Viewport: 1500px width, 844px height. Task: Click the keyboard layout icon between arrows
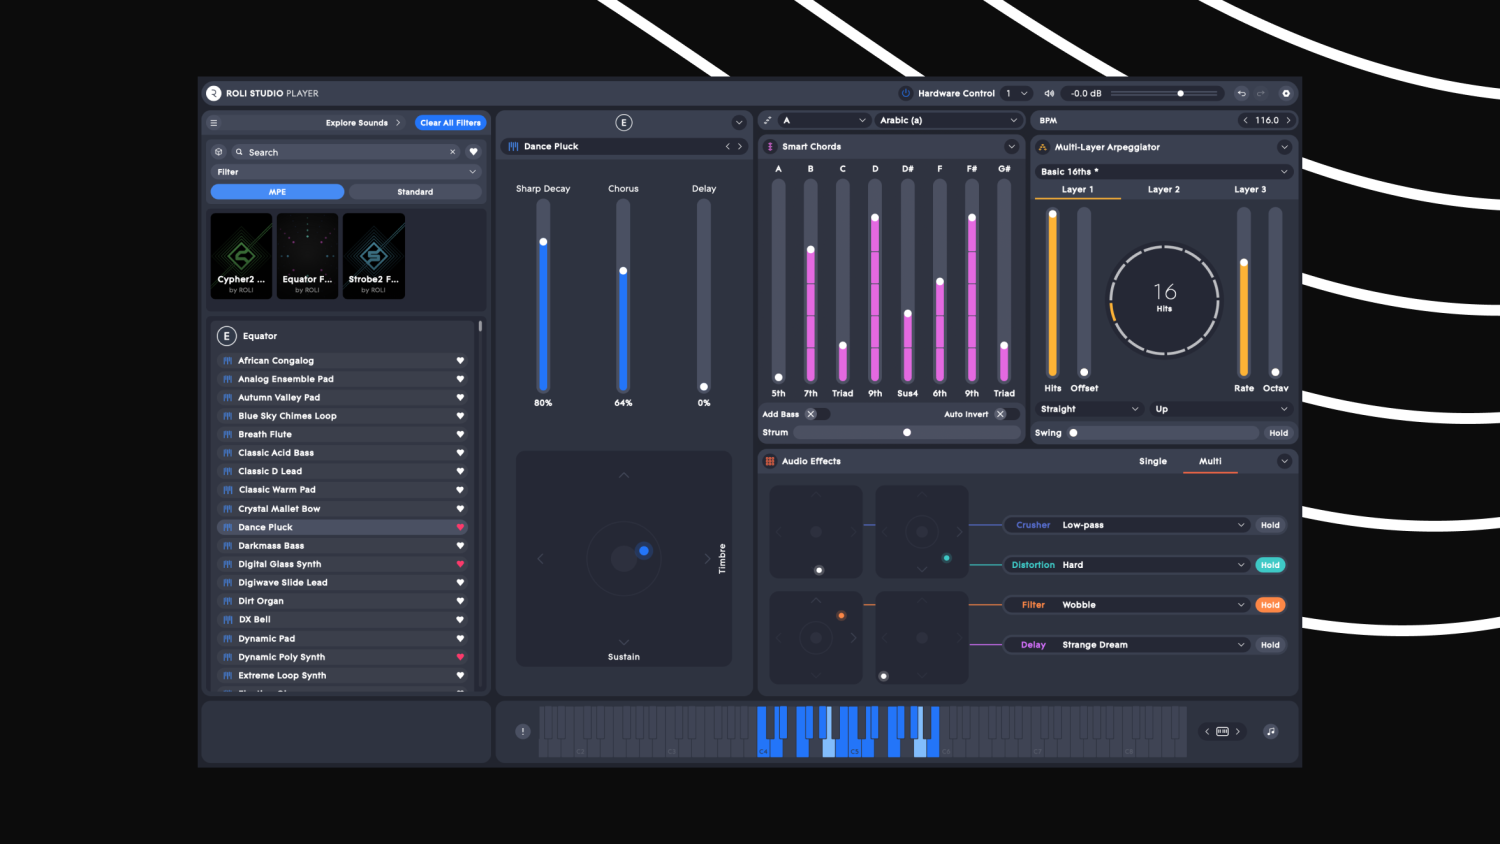coord(1222,731)
